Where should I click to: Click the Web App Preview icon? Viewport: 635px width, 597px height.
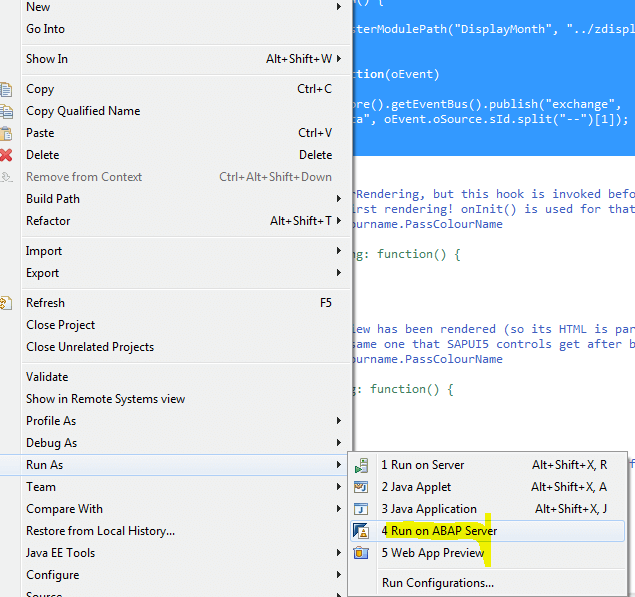tap(362, 553)
